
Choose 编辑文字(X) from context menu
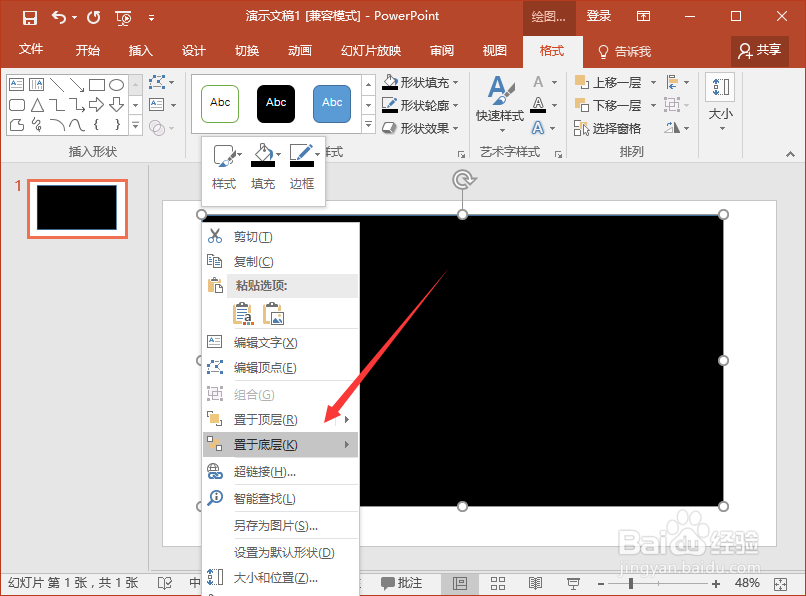tap(281, 342)
